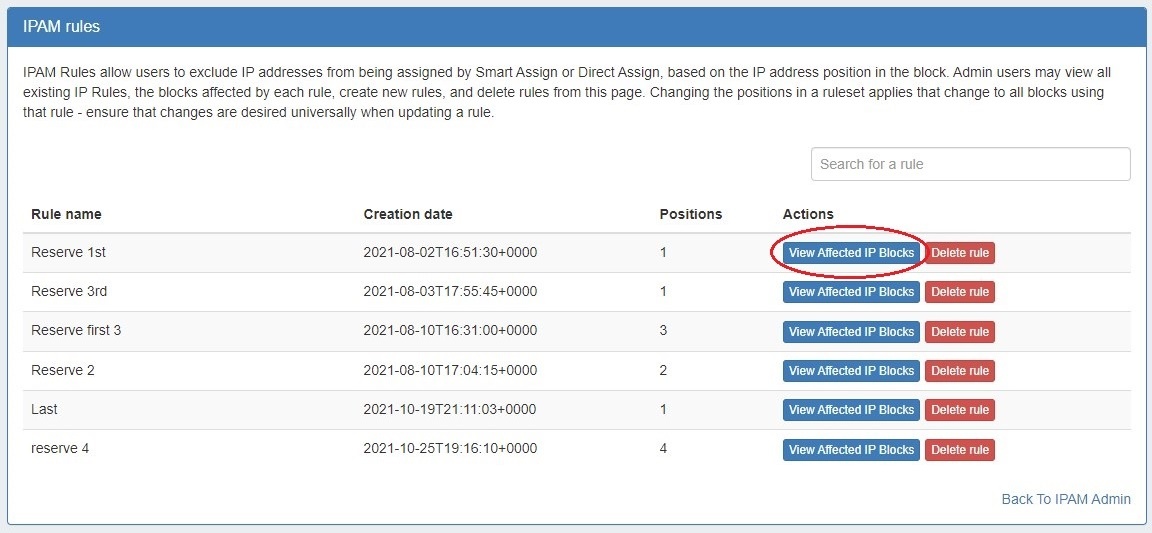The width and height of the screenshot is (1152, 533).
Task: Select the Reserve 1st rule name
Action: tap(68, 252)
